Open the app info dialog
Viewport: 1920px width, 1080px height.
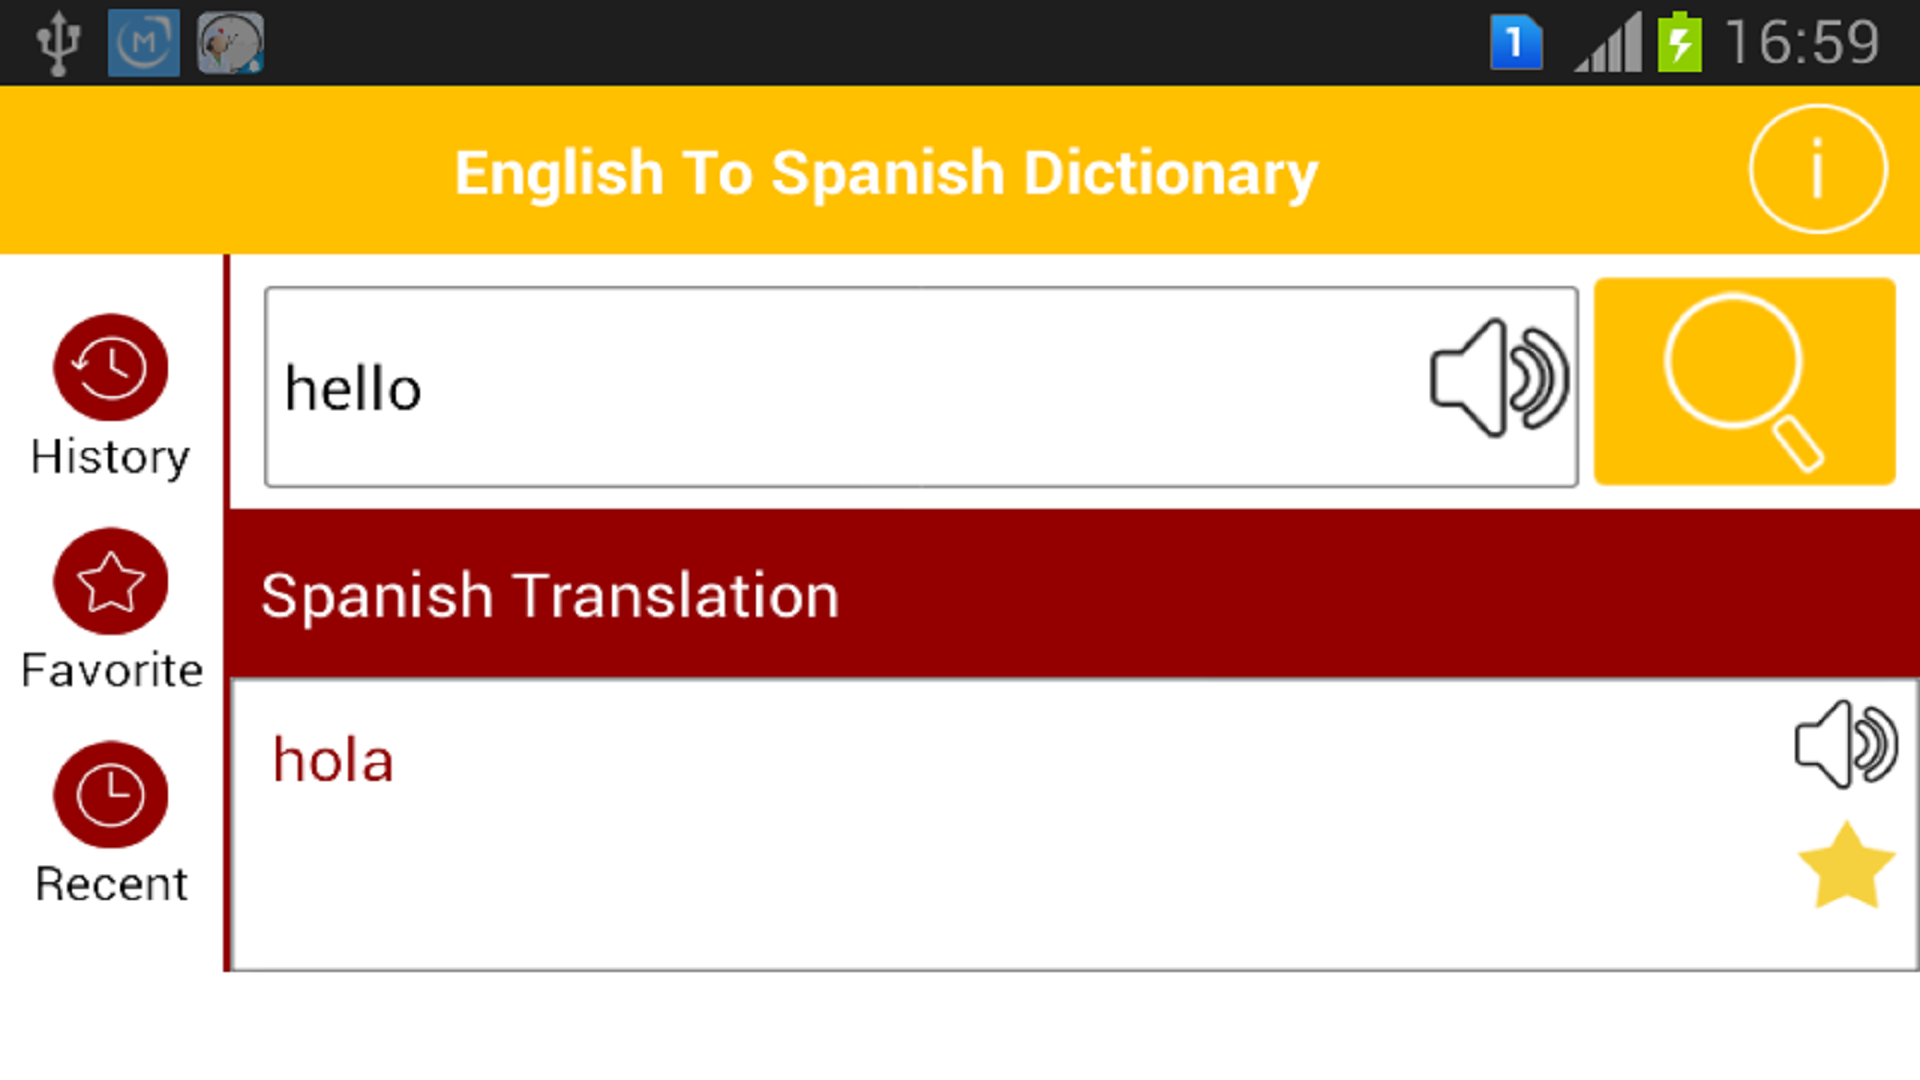[1817, 168]
